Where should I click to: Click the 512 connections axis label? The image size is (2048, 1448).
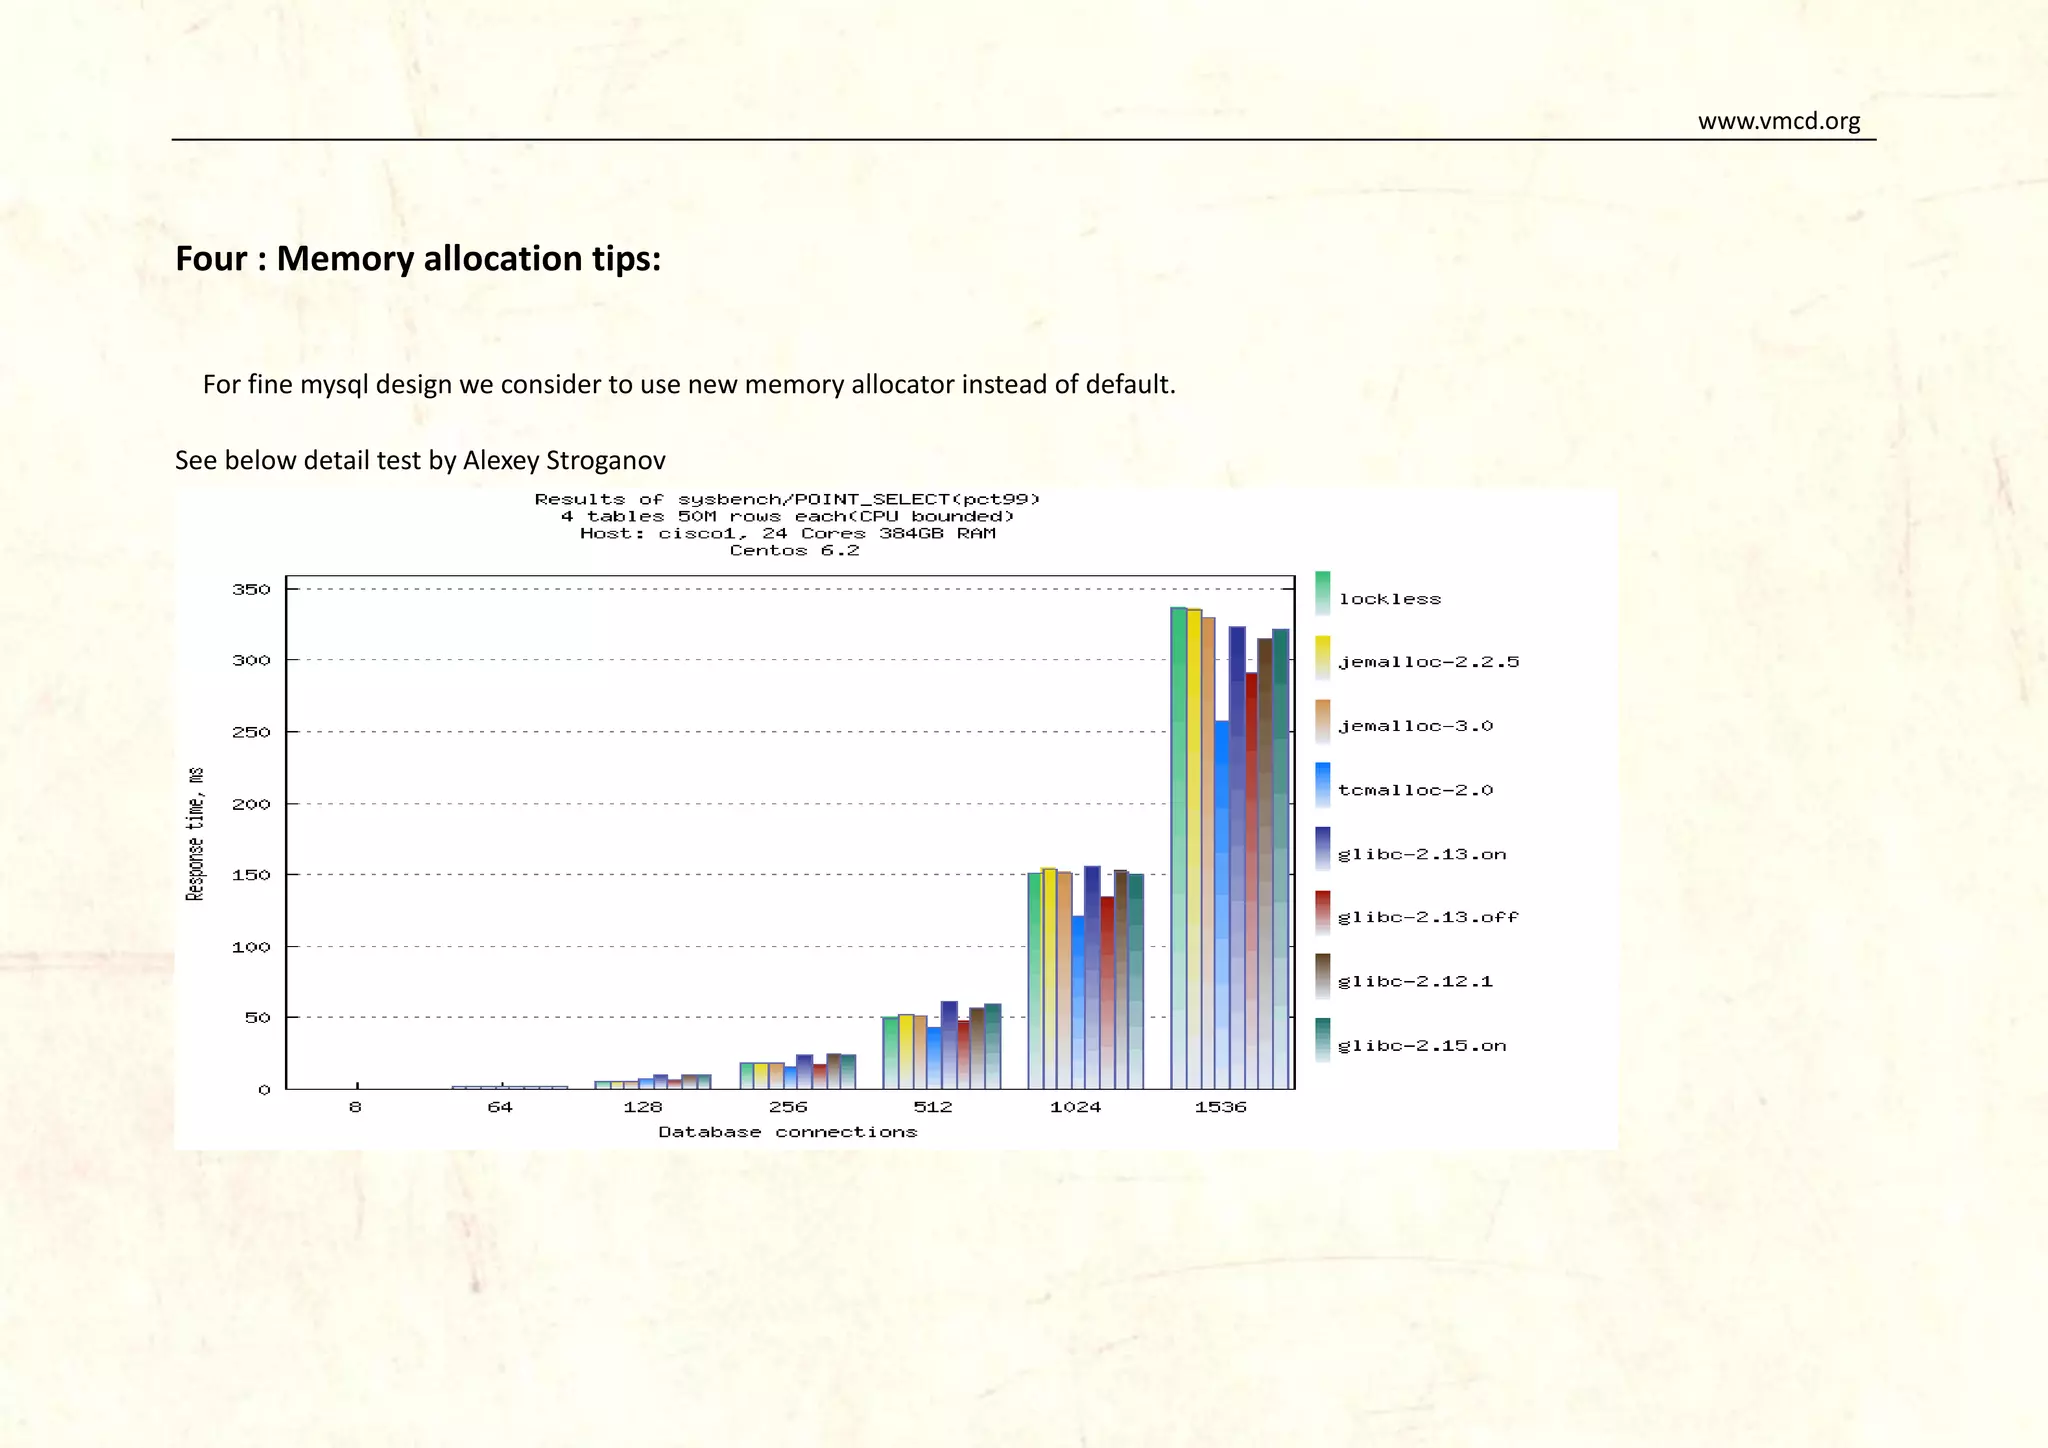click(x=932, y=1107)
